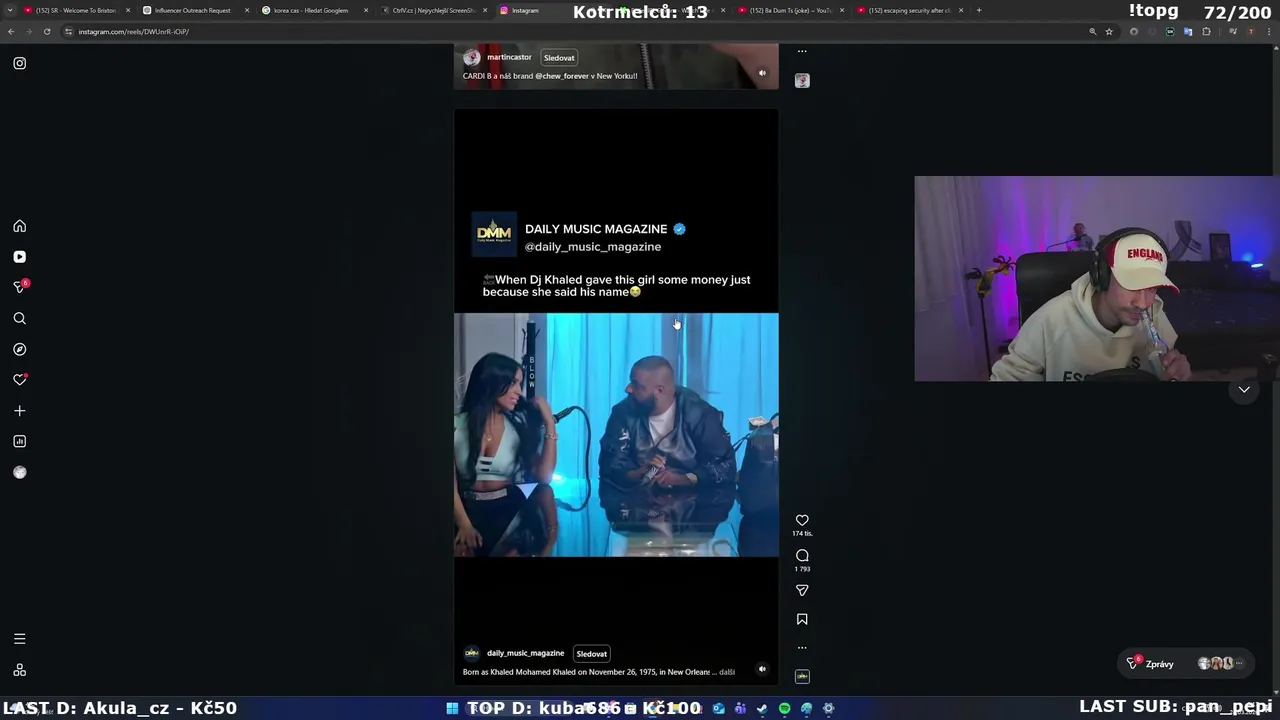Open dashboard chart icon in sidebar

[x=19, y=441]
